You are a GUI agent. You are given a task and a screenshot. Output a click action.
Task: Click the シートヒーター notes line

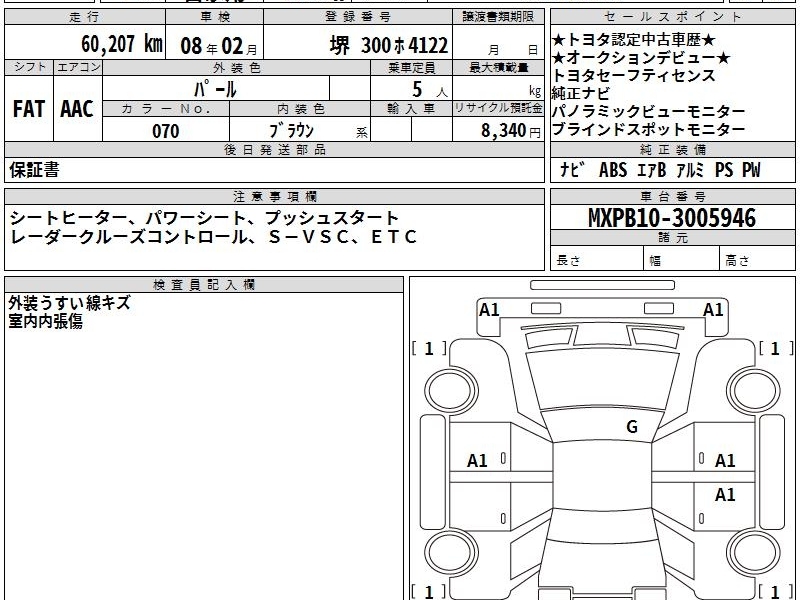[204, 218]
